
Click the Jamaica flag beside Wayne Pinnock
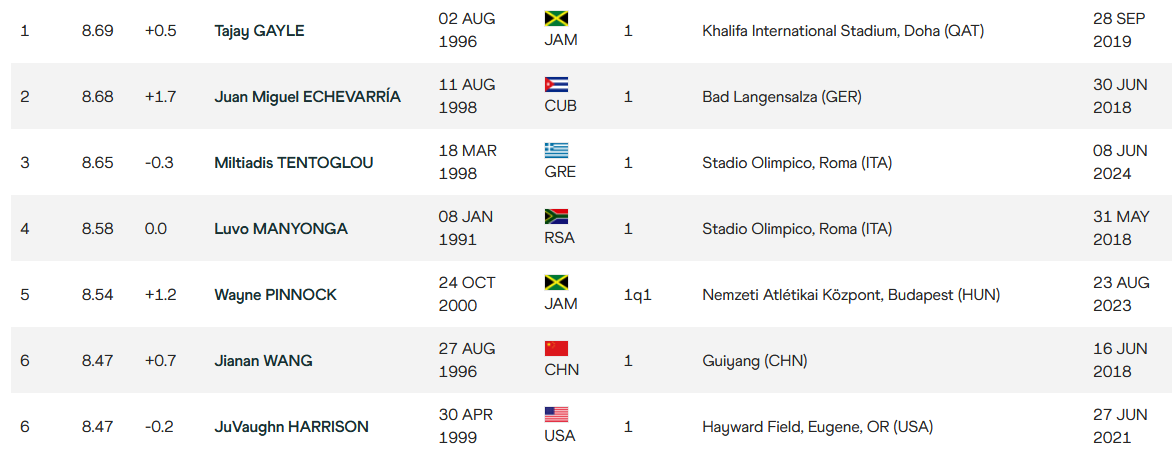coord(556,282)
